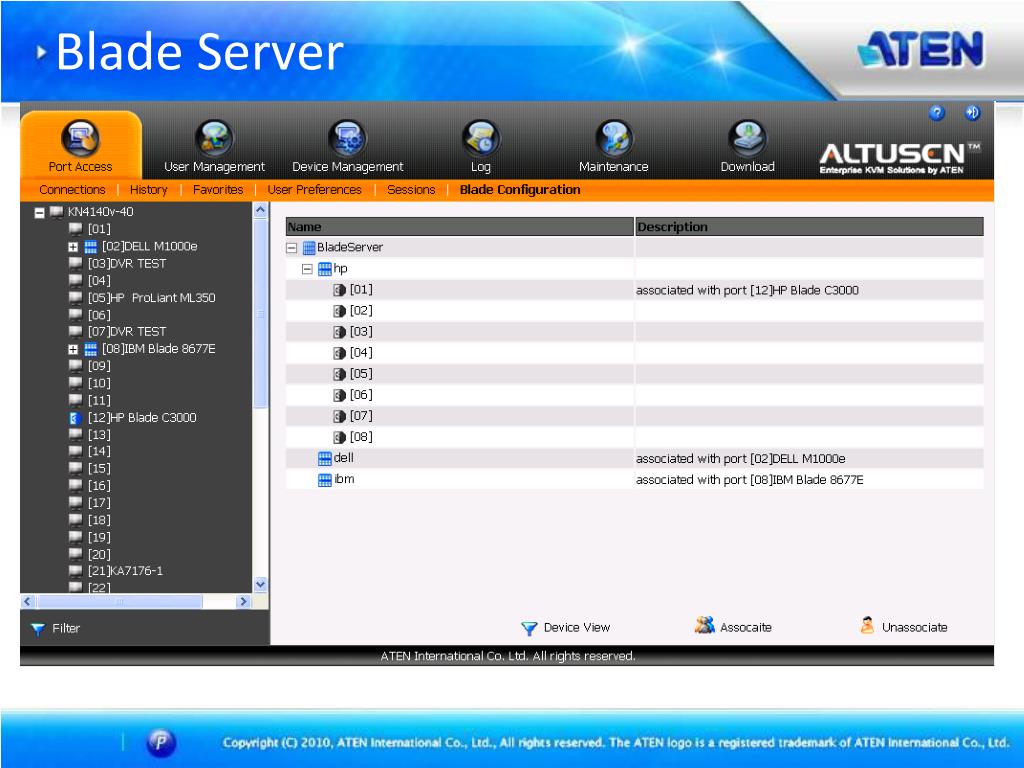1024x768 pixels.
Task: Open the Port Access tab icon
Action: coord(80,138)
